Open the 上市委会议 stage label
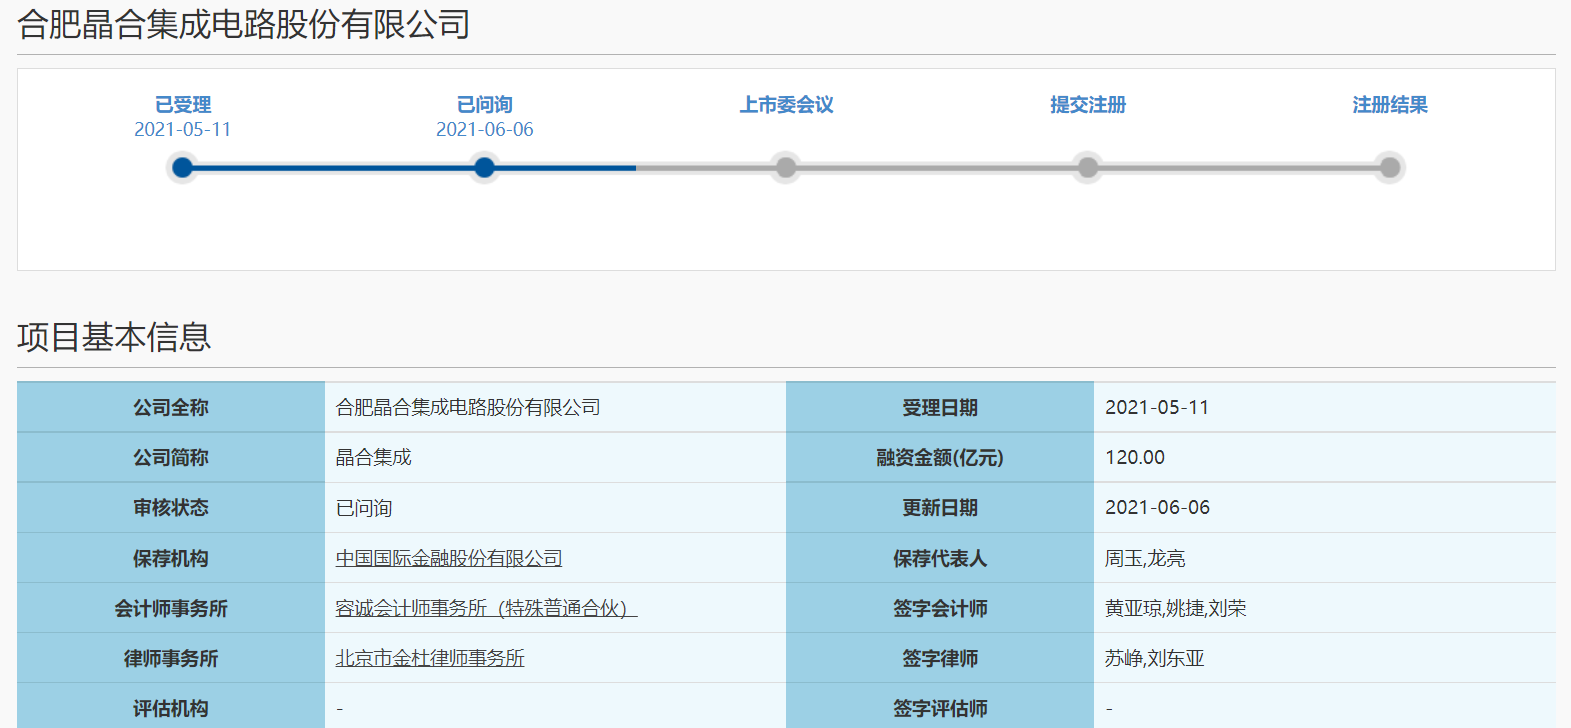Viewport: 1571px width, 728px height. [x=786, y=105]
